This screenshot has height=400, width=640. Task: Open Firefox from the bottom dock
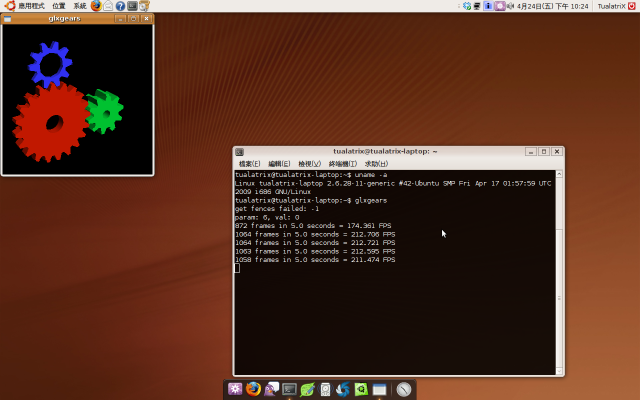(253, 389)
